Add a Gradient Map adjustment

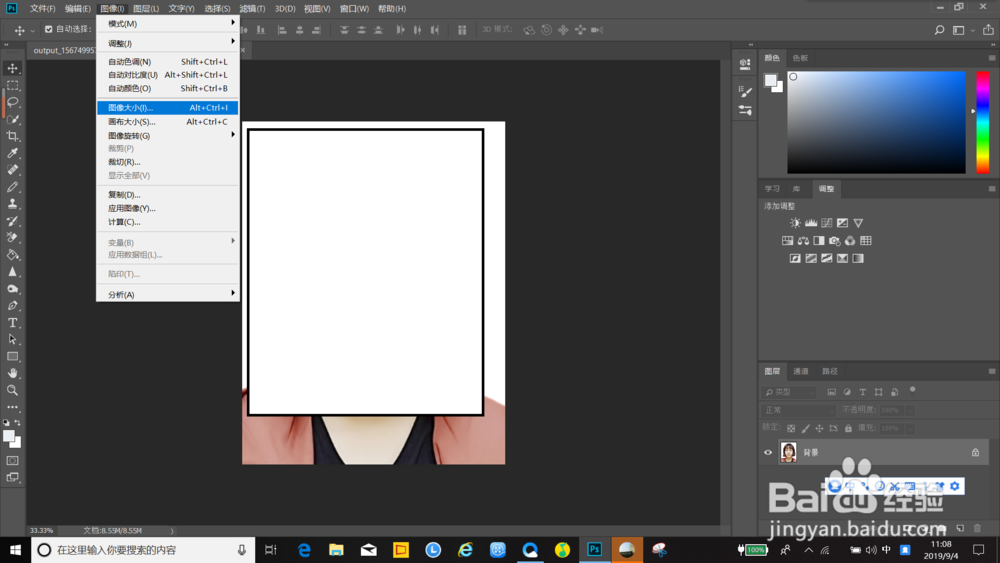tap(858, 258)
